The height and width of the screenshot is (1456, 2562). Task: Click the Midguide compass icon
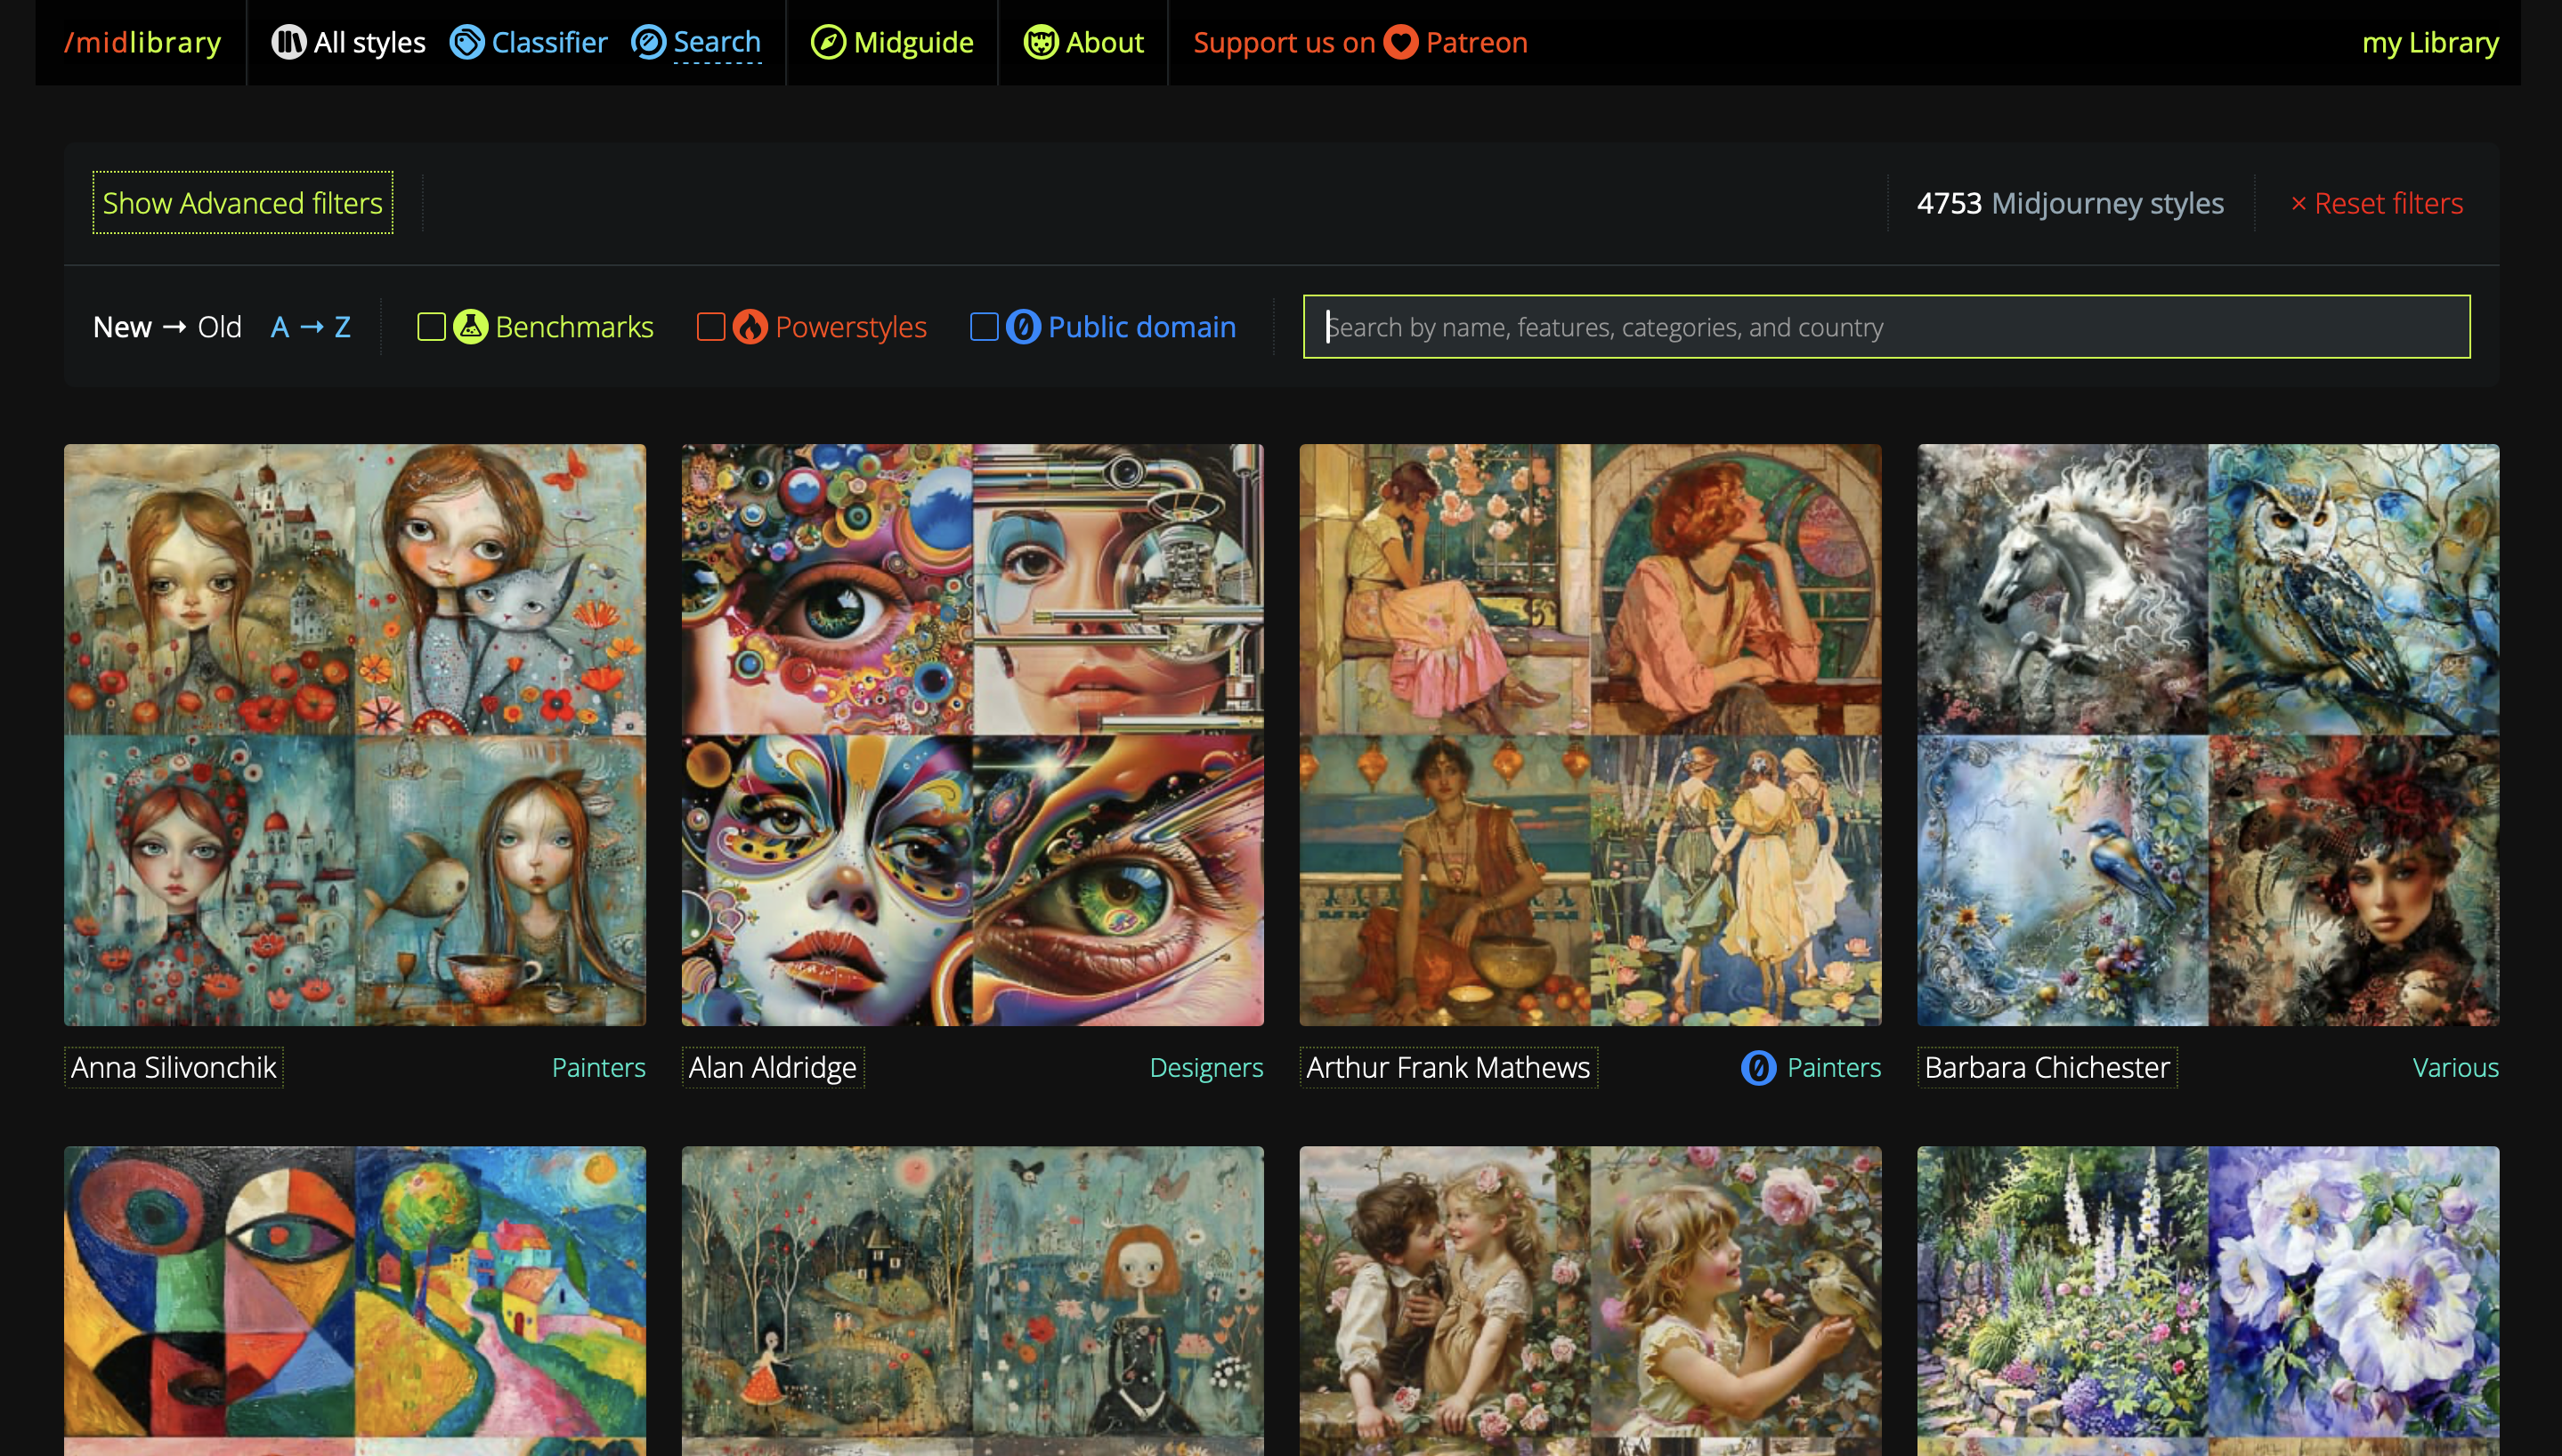click(828, 42)
